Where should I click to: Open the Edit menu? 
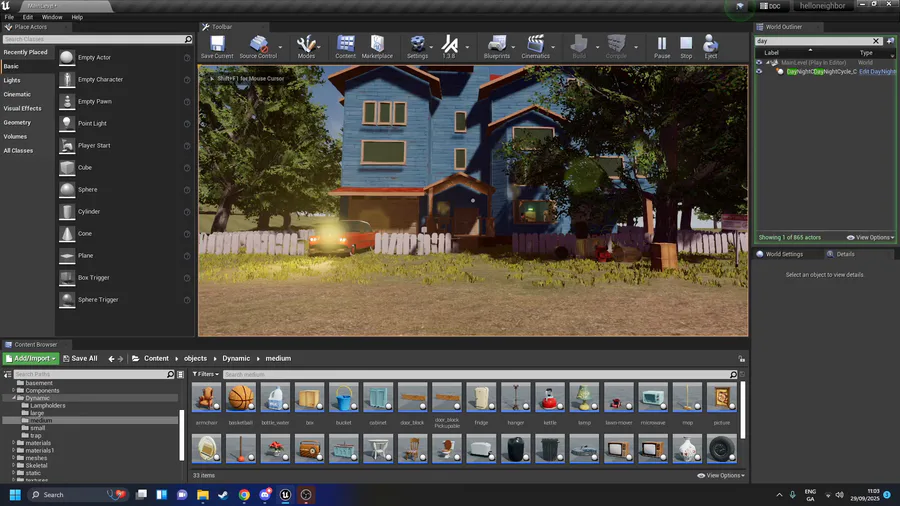[28, 17]
